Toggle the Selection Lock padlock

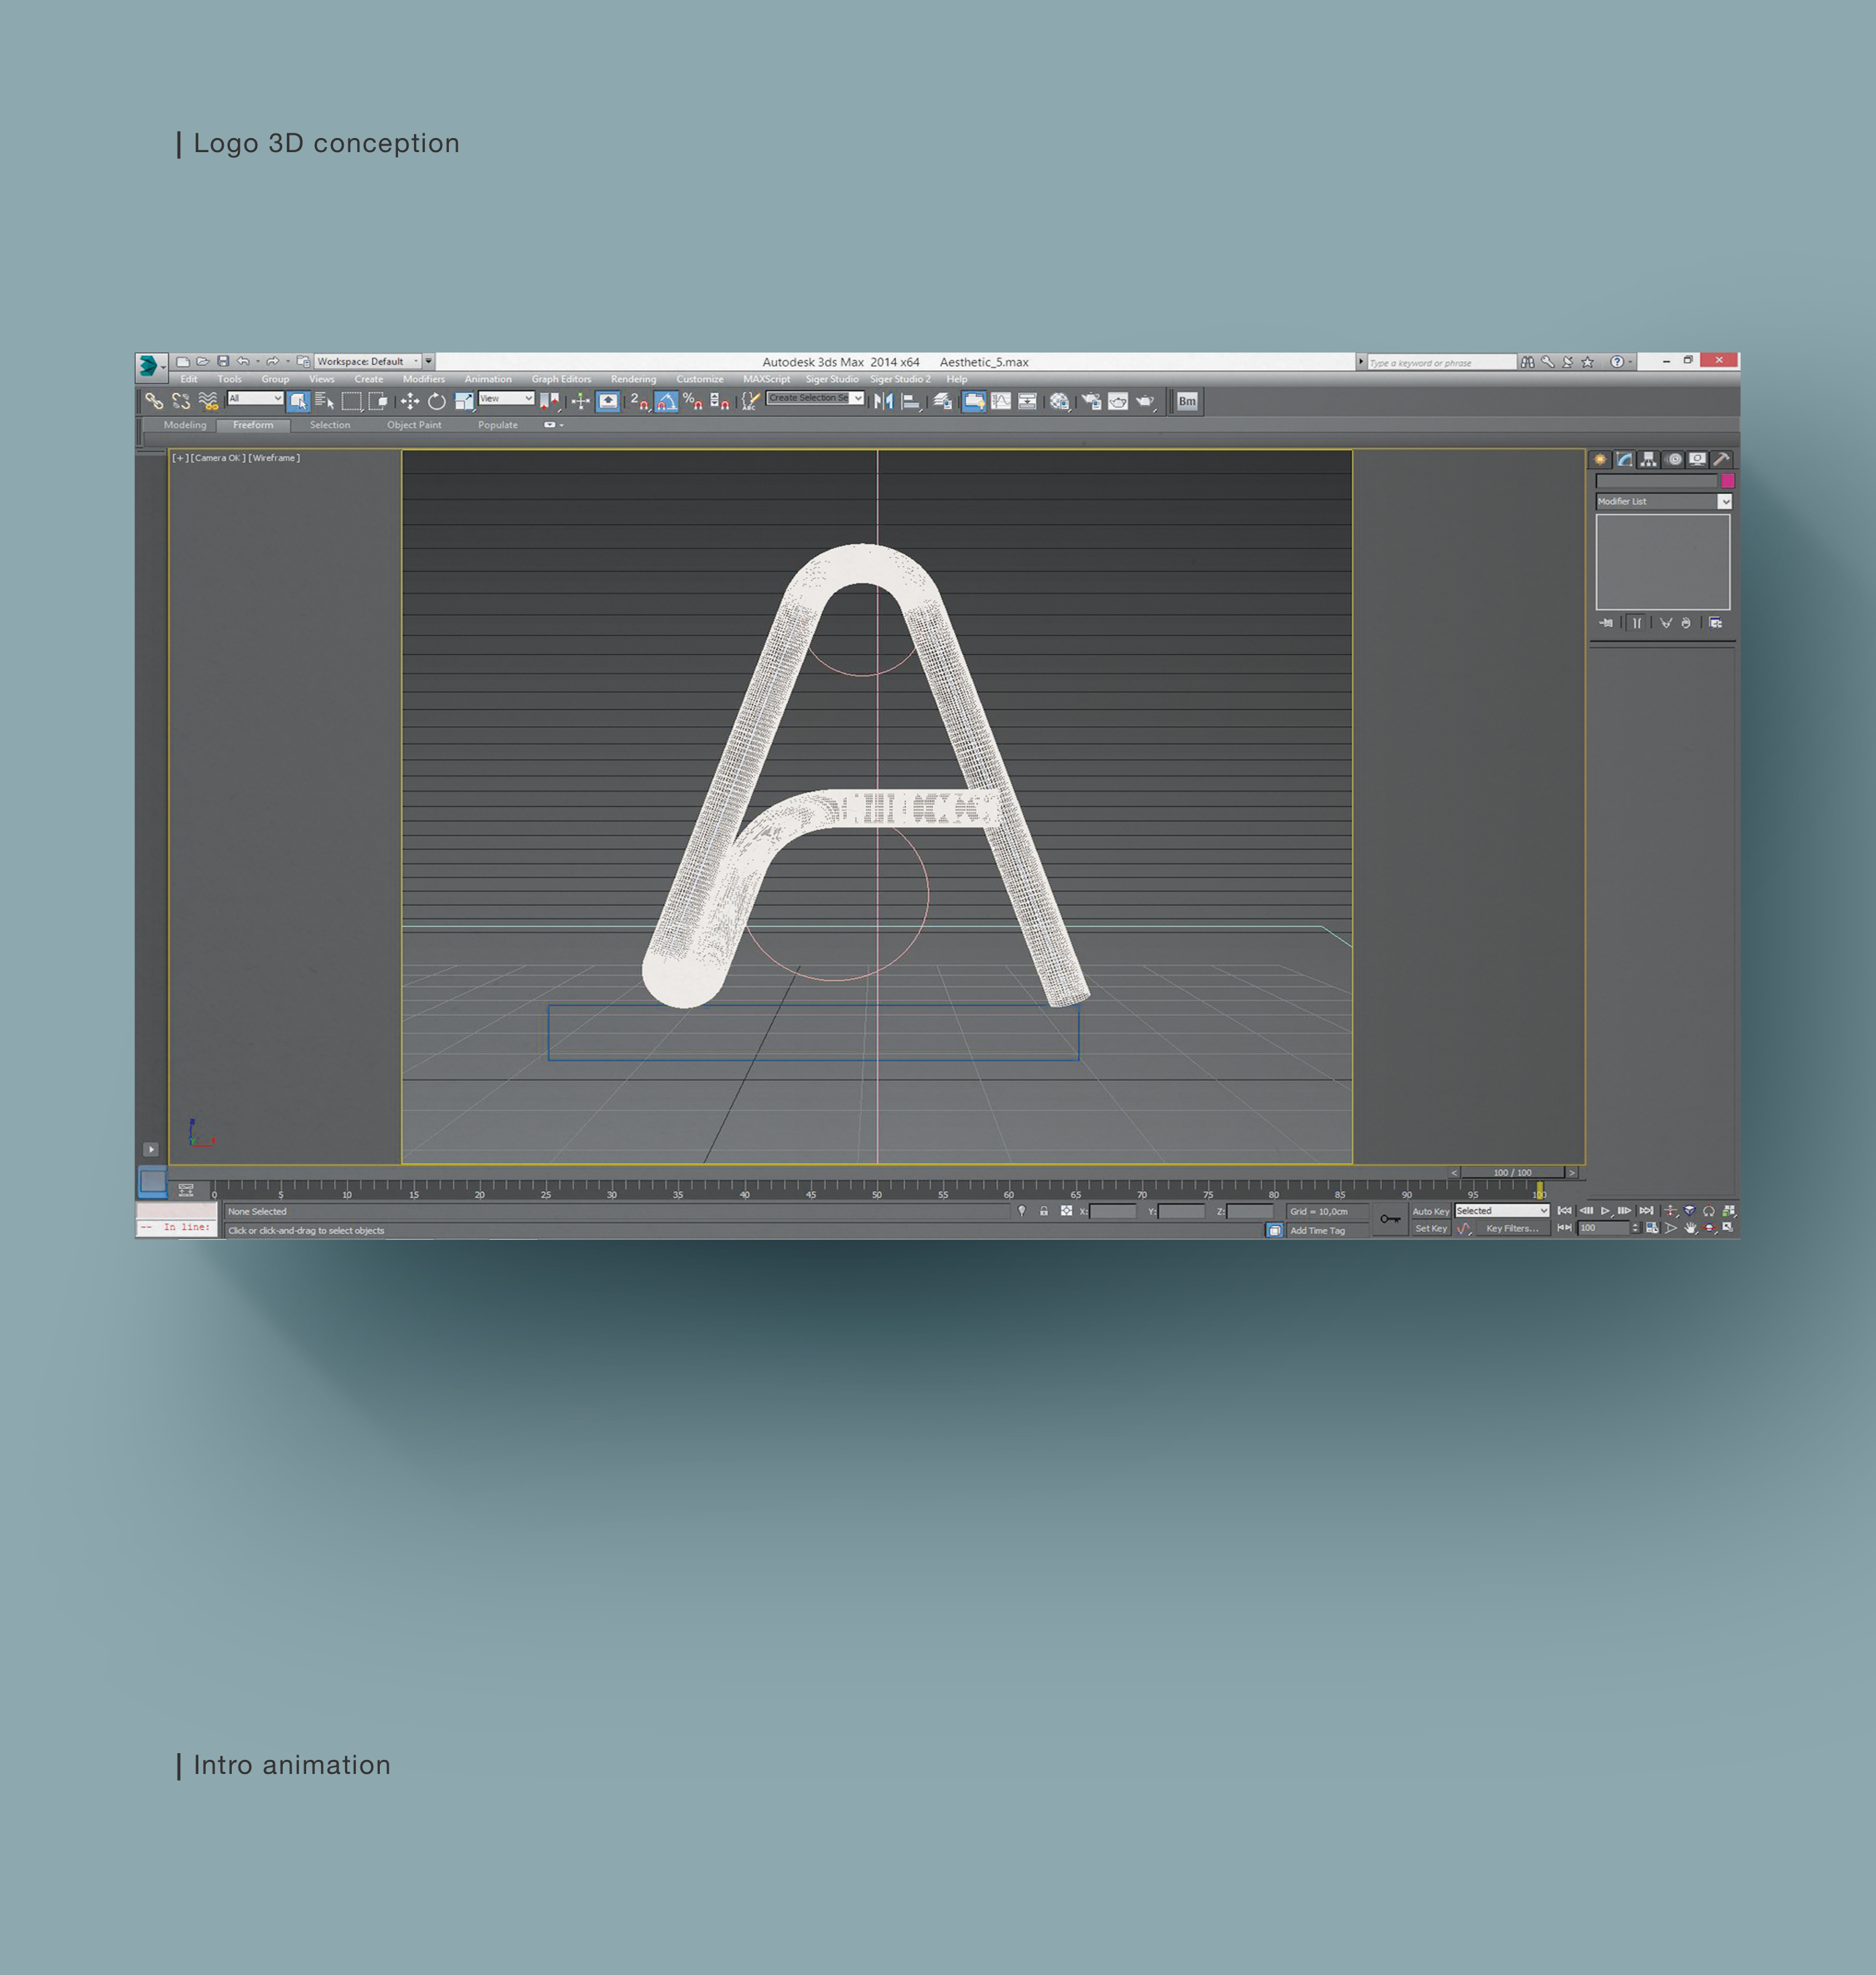pyautogui.click(x=1043, y=1211)
